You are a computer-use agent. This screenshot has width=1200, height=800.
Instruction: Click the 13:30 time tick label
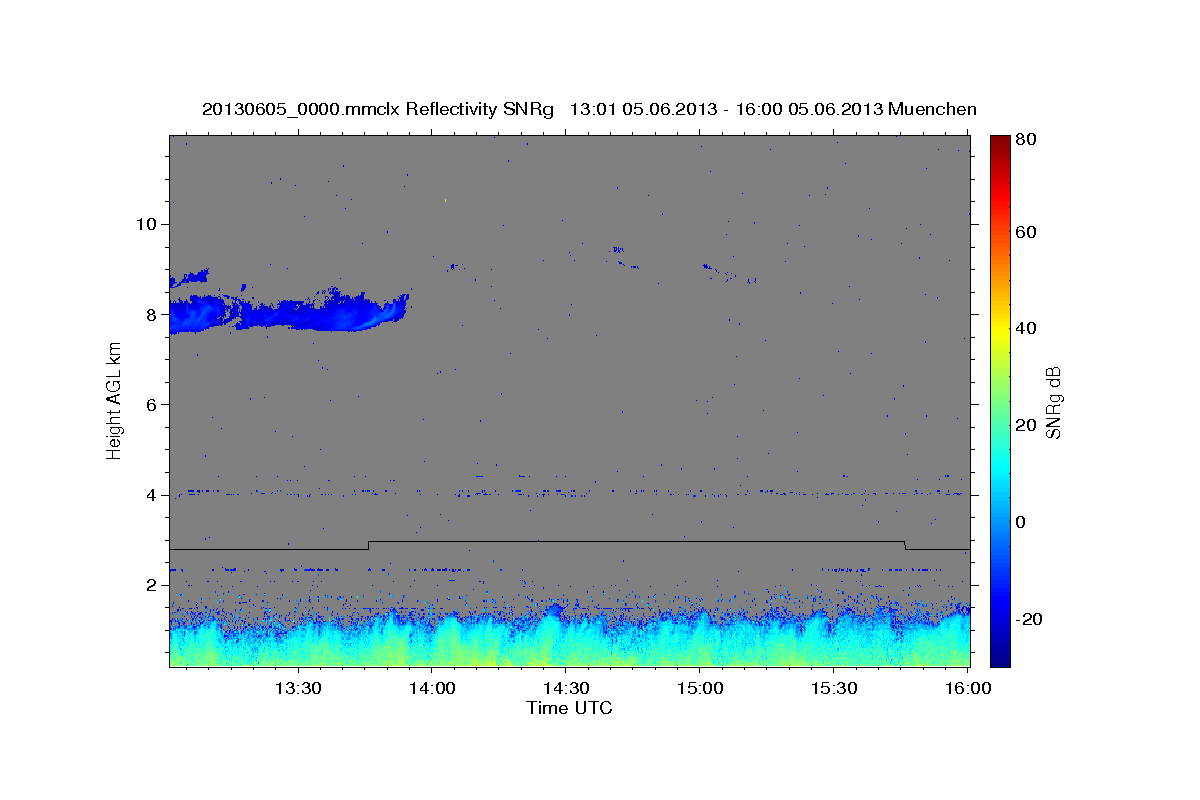297,688
